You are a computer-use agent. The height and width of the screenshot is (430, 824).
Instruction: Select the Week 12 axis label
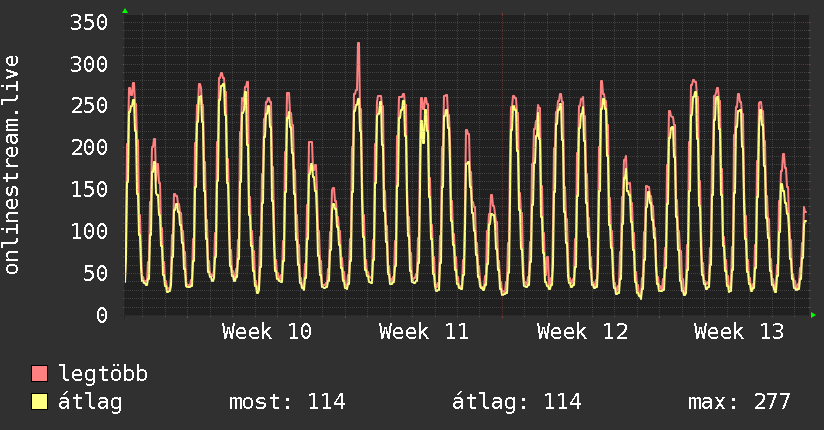pyautogui.click(x=581, y=331)
